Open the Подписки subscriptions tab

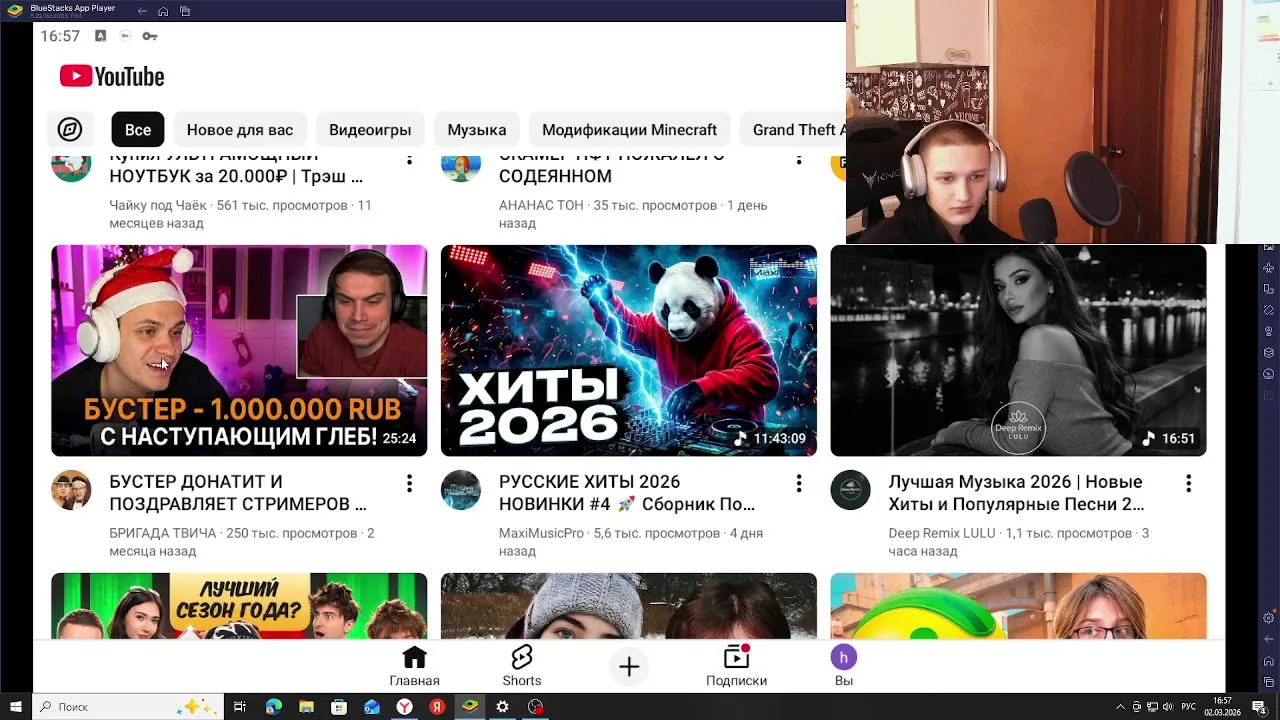(736, 666)
